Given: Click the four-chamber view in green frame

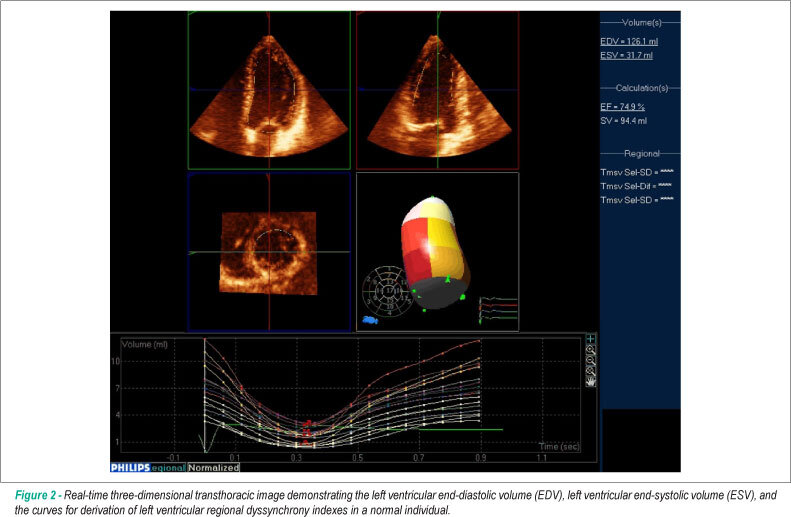Looking at the screenshot, I should pyautogui.click(x=269, y=91).
